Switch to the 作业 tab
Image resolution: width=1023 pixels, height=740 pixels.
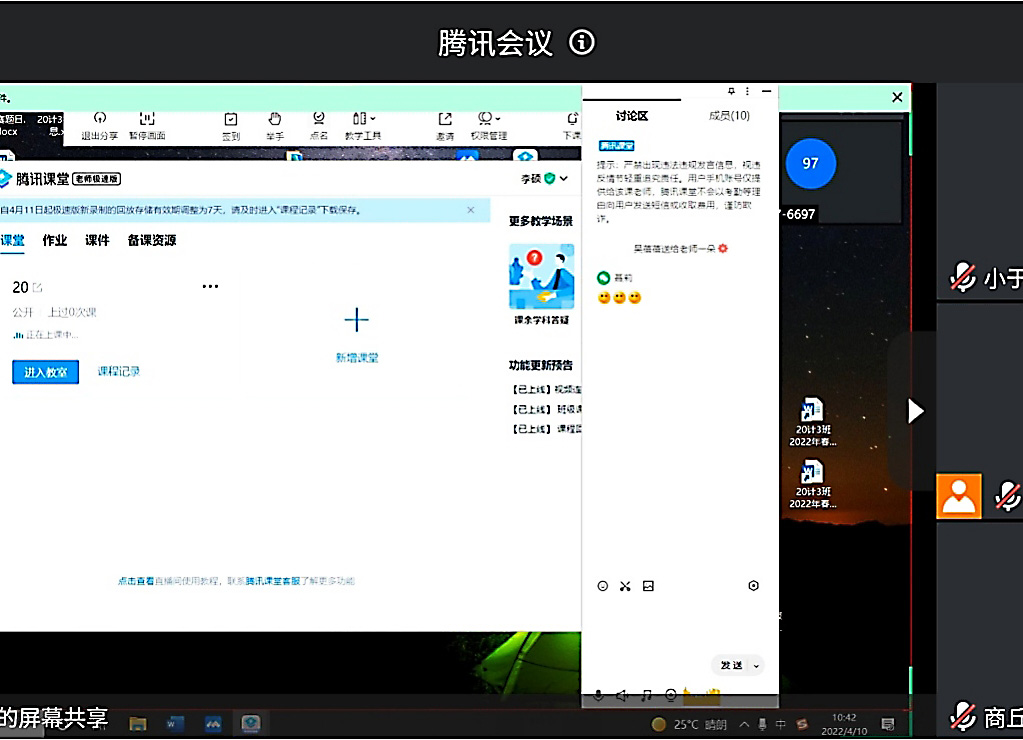(55, 240)
